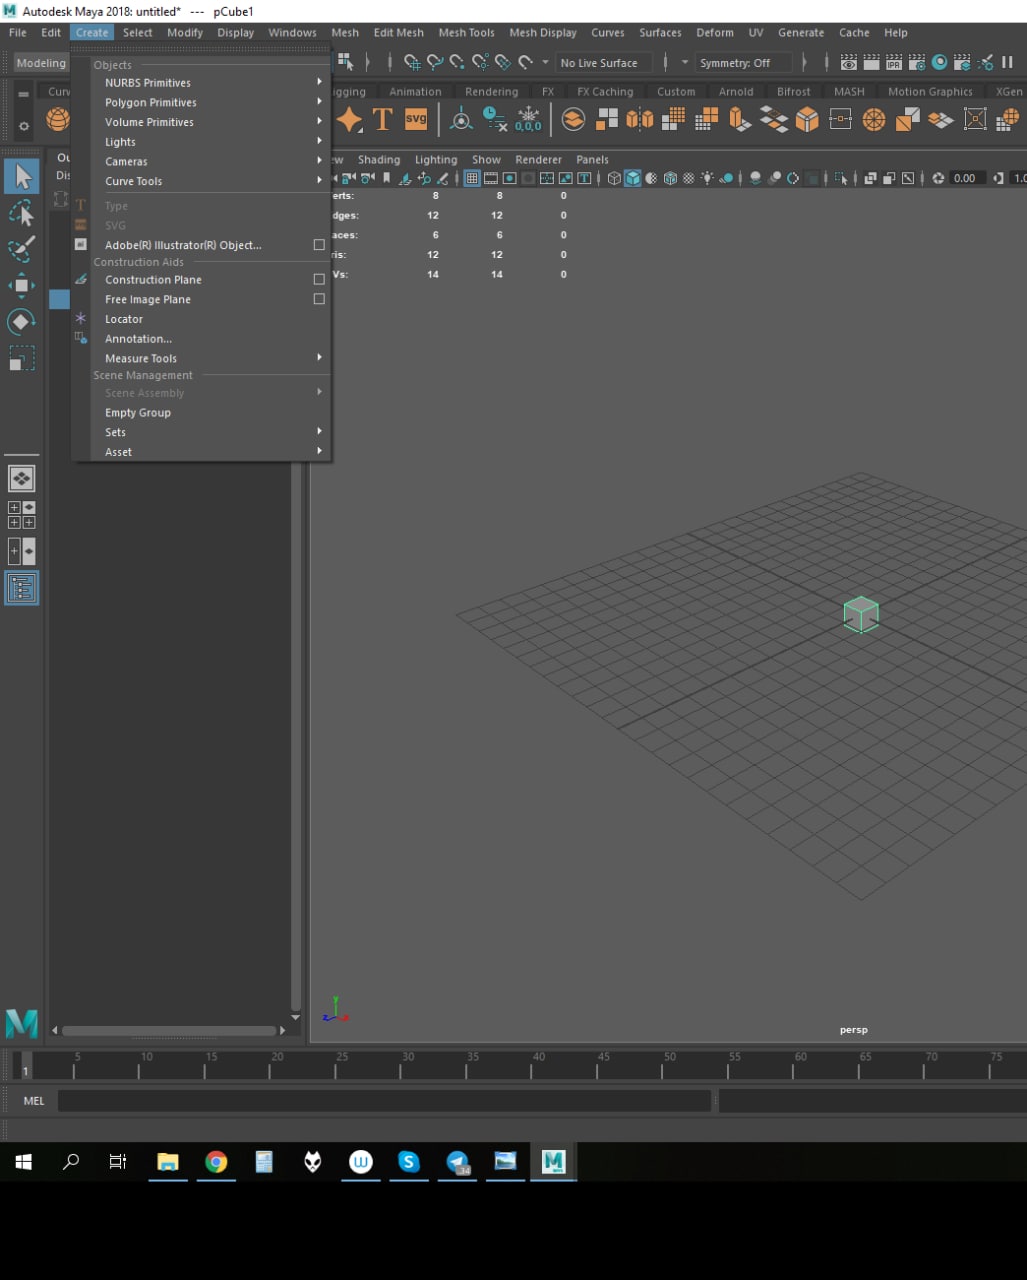Viewport: 1027px width, 1280px height.
Task: Toggle Use All Lights bulb icon
Action: pos(708,178)
